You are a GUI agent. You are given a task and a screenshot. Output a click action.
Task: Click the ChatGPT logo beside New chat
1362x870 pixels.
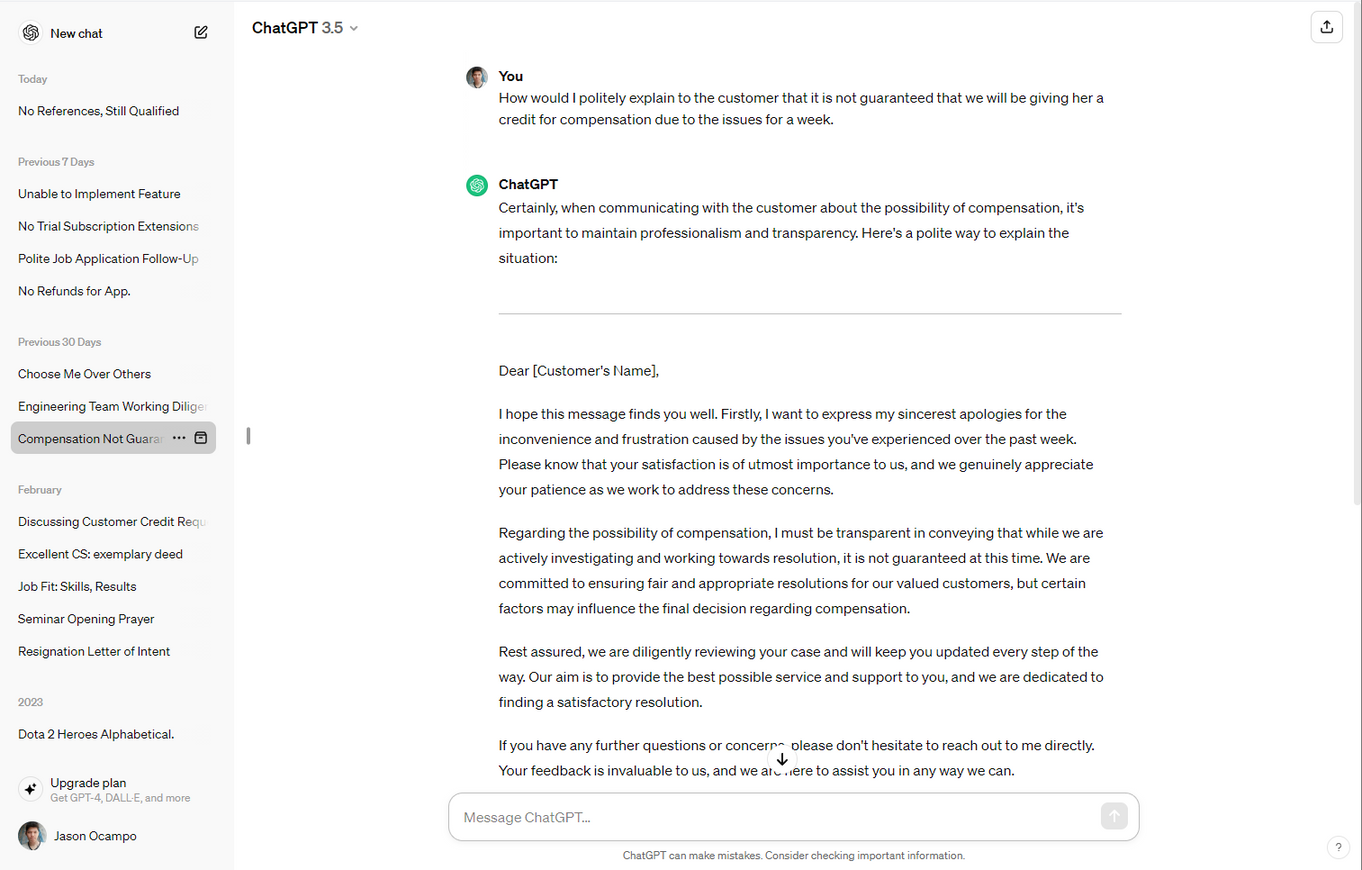point(31,33)
